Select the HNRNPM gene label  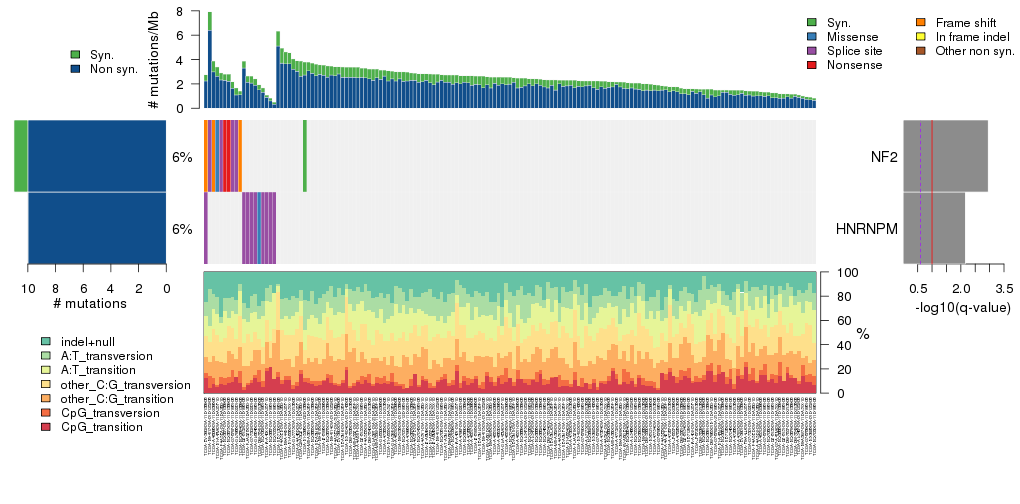866,229
